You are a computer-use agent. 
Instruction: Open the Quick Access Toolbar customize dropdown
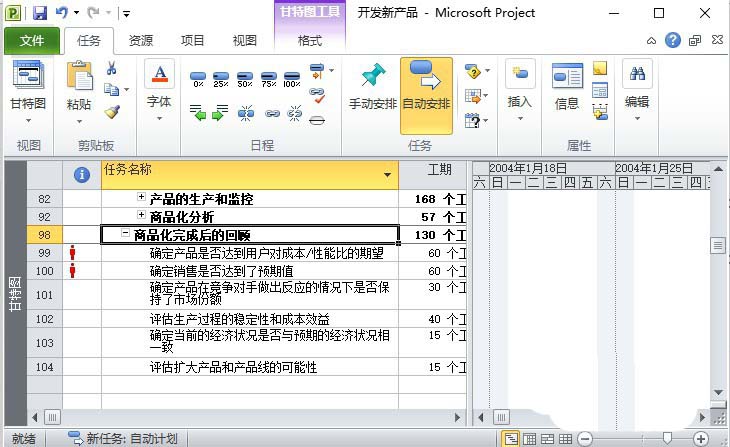pyautogui.click(x=126, y=14)
